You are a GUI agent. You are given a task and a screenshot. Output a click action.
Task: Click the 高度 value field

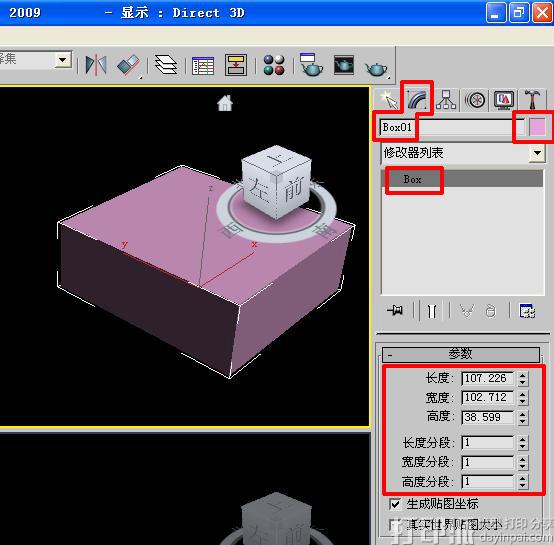[x=488, y=417]
